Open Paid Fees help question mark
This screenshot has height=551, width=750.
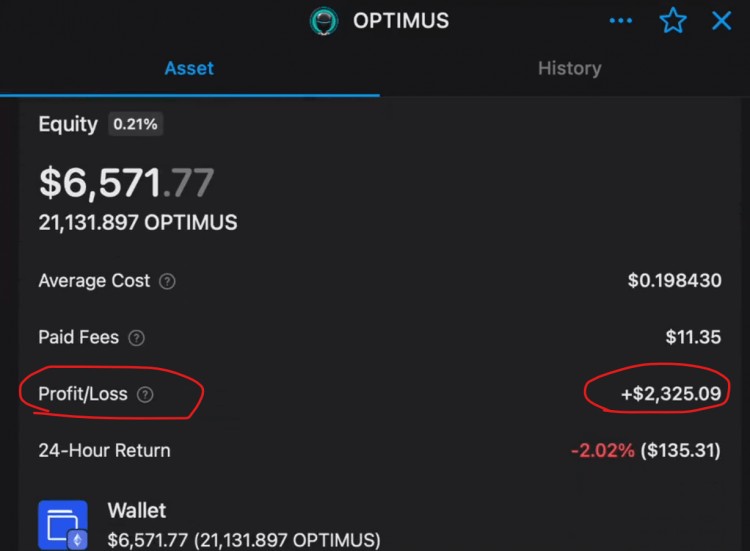click(136, 338)
